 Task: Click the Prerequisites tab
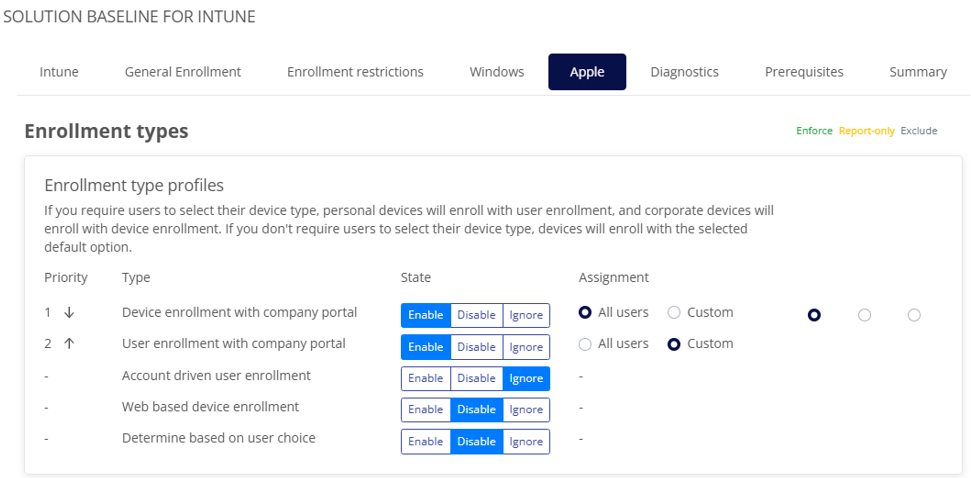coord(804,72)
